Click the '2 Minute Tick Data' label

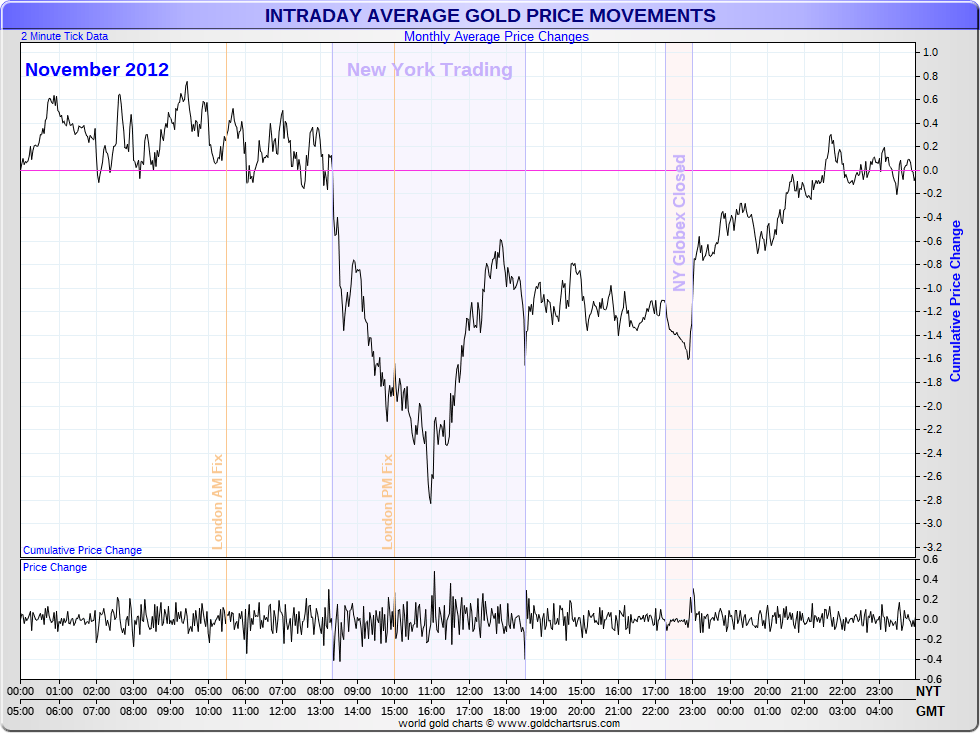pyautogui.click(x=64, y=36)
